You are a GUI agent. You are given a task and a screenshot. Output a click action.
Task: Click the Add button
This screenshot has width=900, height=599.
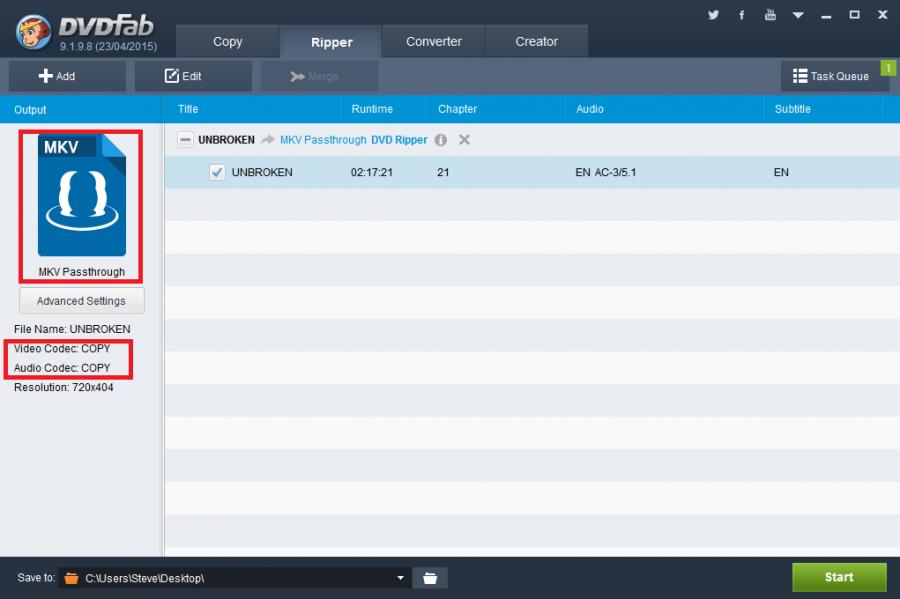(67, 76)
